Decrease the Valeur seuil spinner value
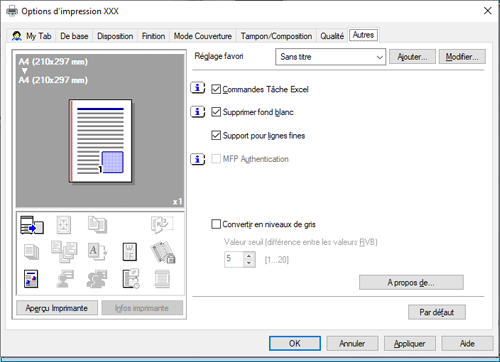This screenshot has width=500, height=362. click(249, 263)
